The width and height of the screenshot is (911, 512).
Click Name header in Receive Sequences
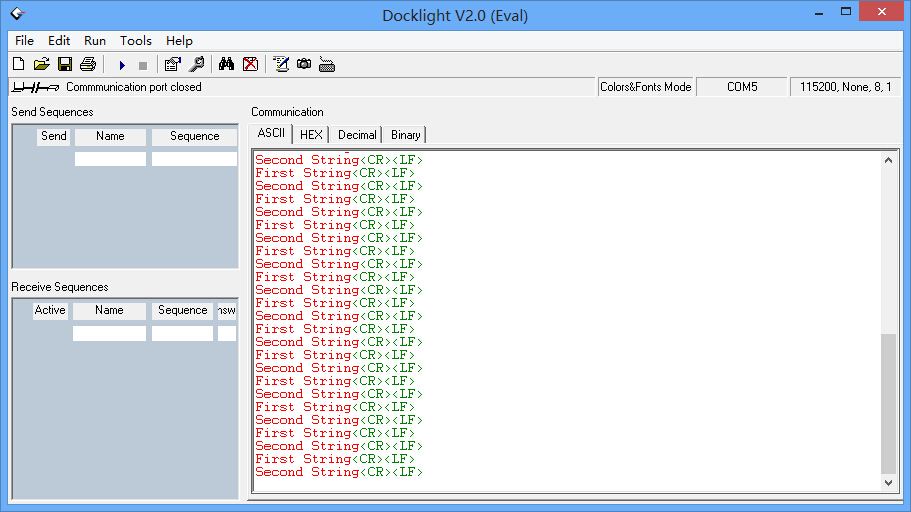point(109,310)
